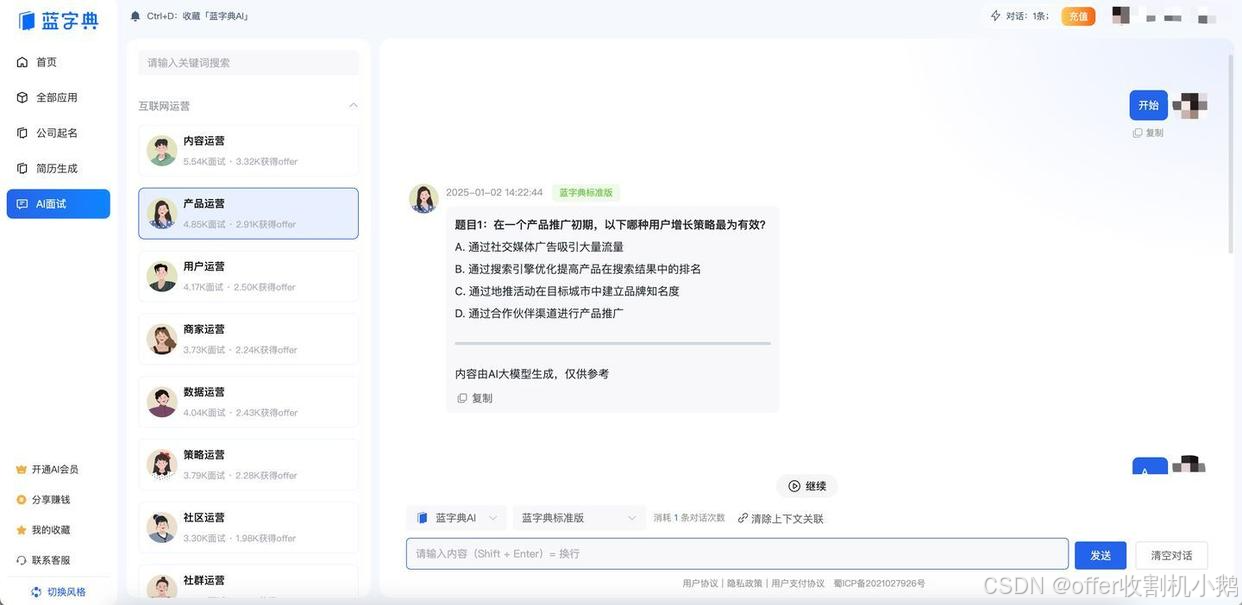This screenshot has width=1242, height=605.
Task: Click the copy icon under the question message
Action: point(462,398)
